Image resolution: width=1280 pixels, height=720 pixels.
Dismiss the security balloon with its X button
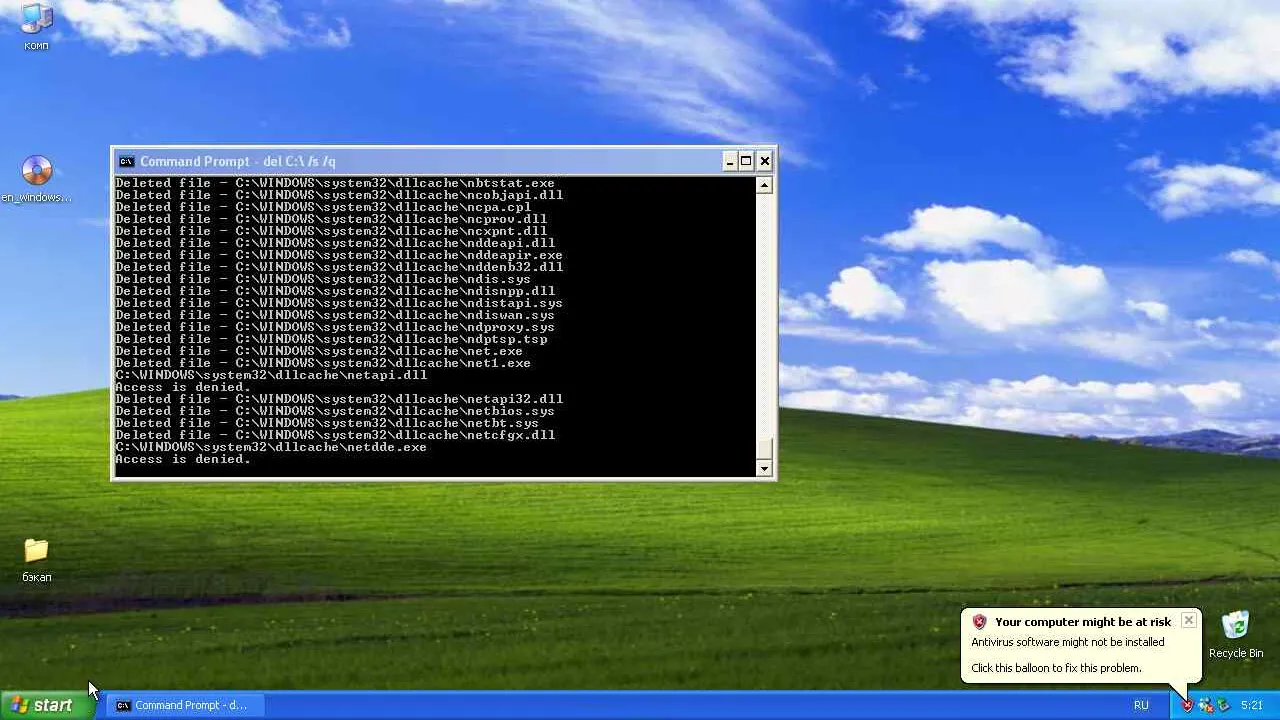click(1188, 621)
